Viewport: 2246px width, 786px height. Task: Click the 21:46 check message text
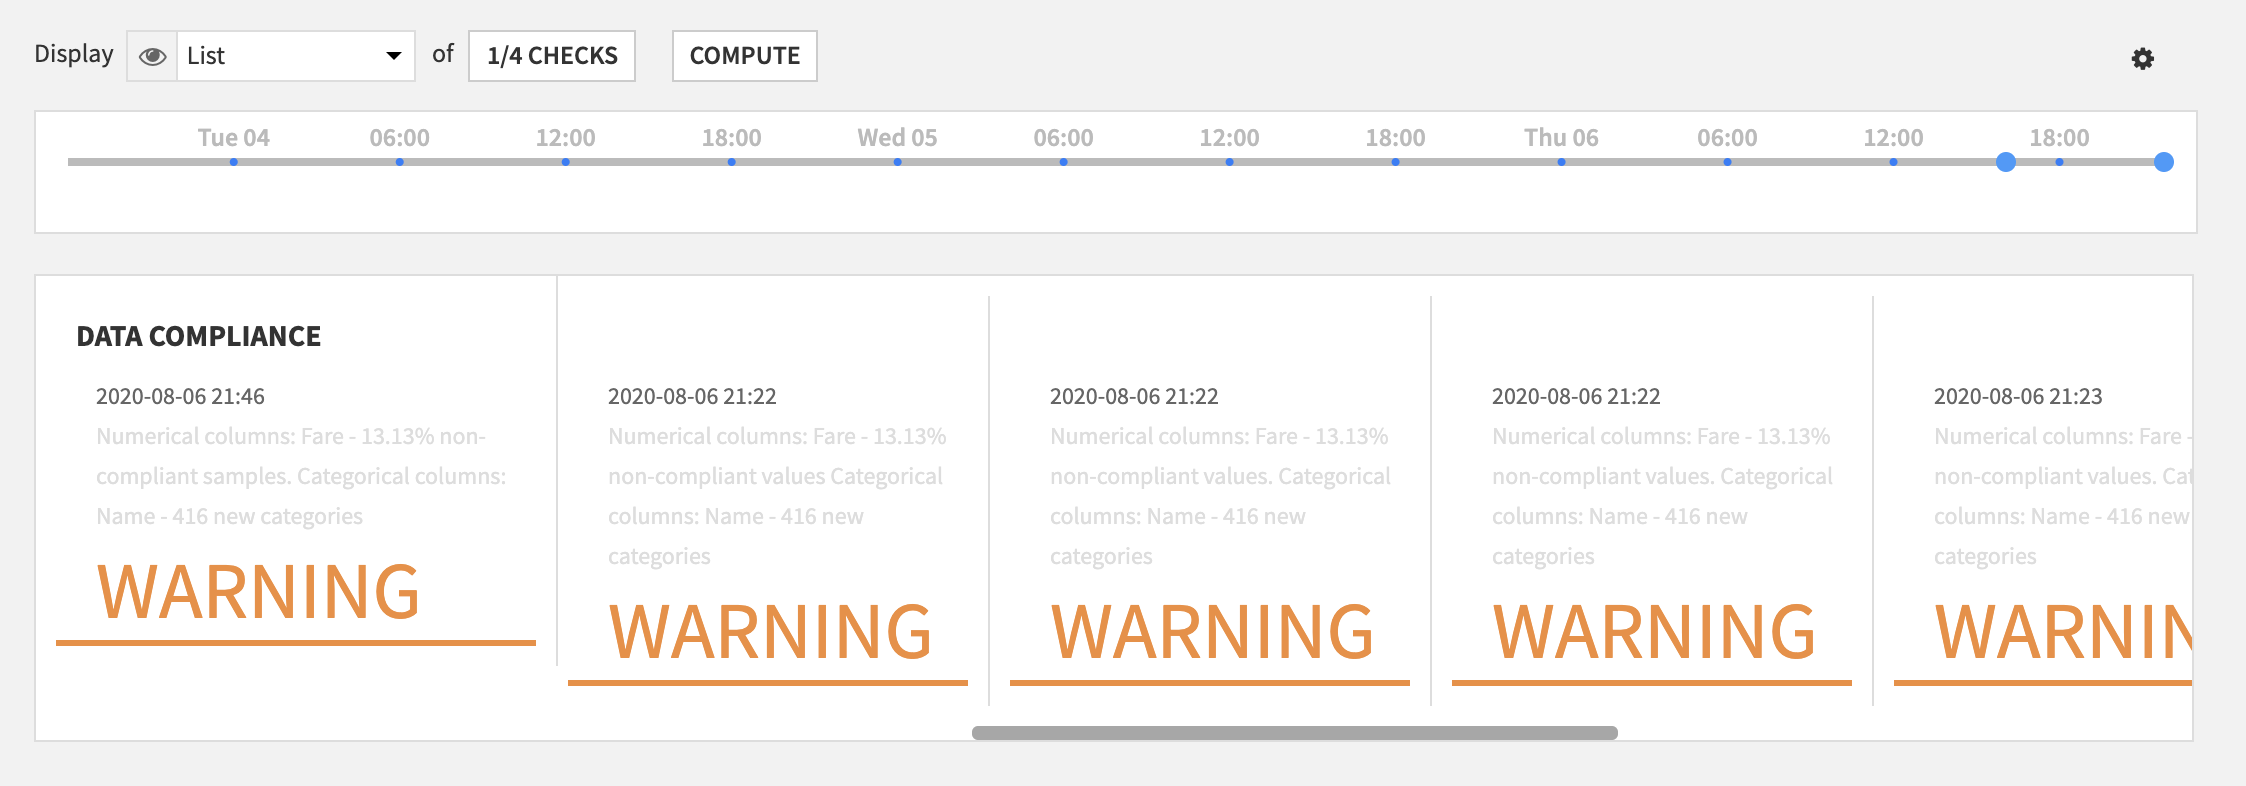[x=301, y=476]
